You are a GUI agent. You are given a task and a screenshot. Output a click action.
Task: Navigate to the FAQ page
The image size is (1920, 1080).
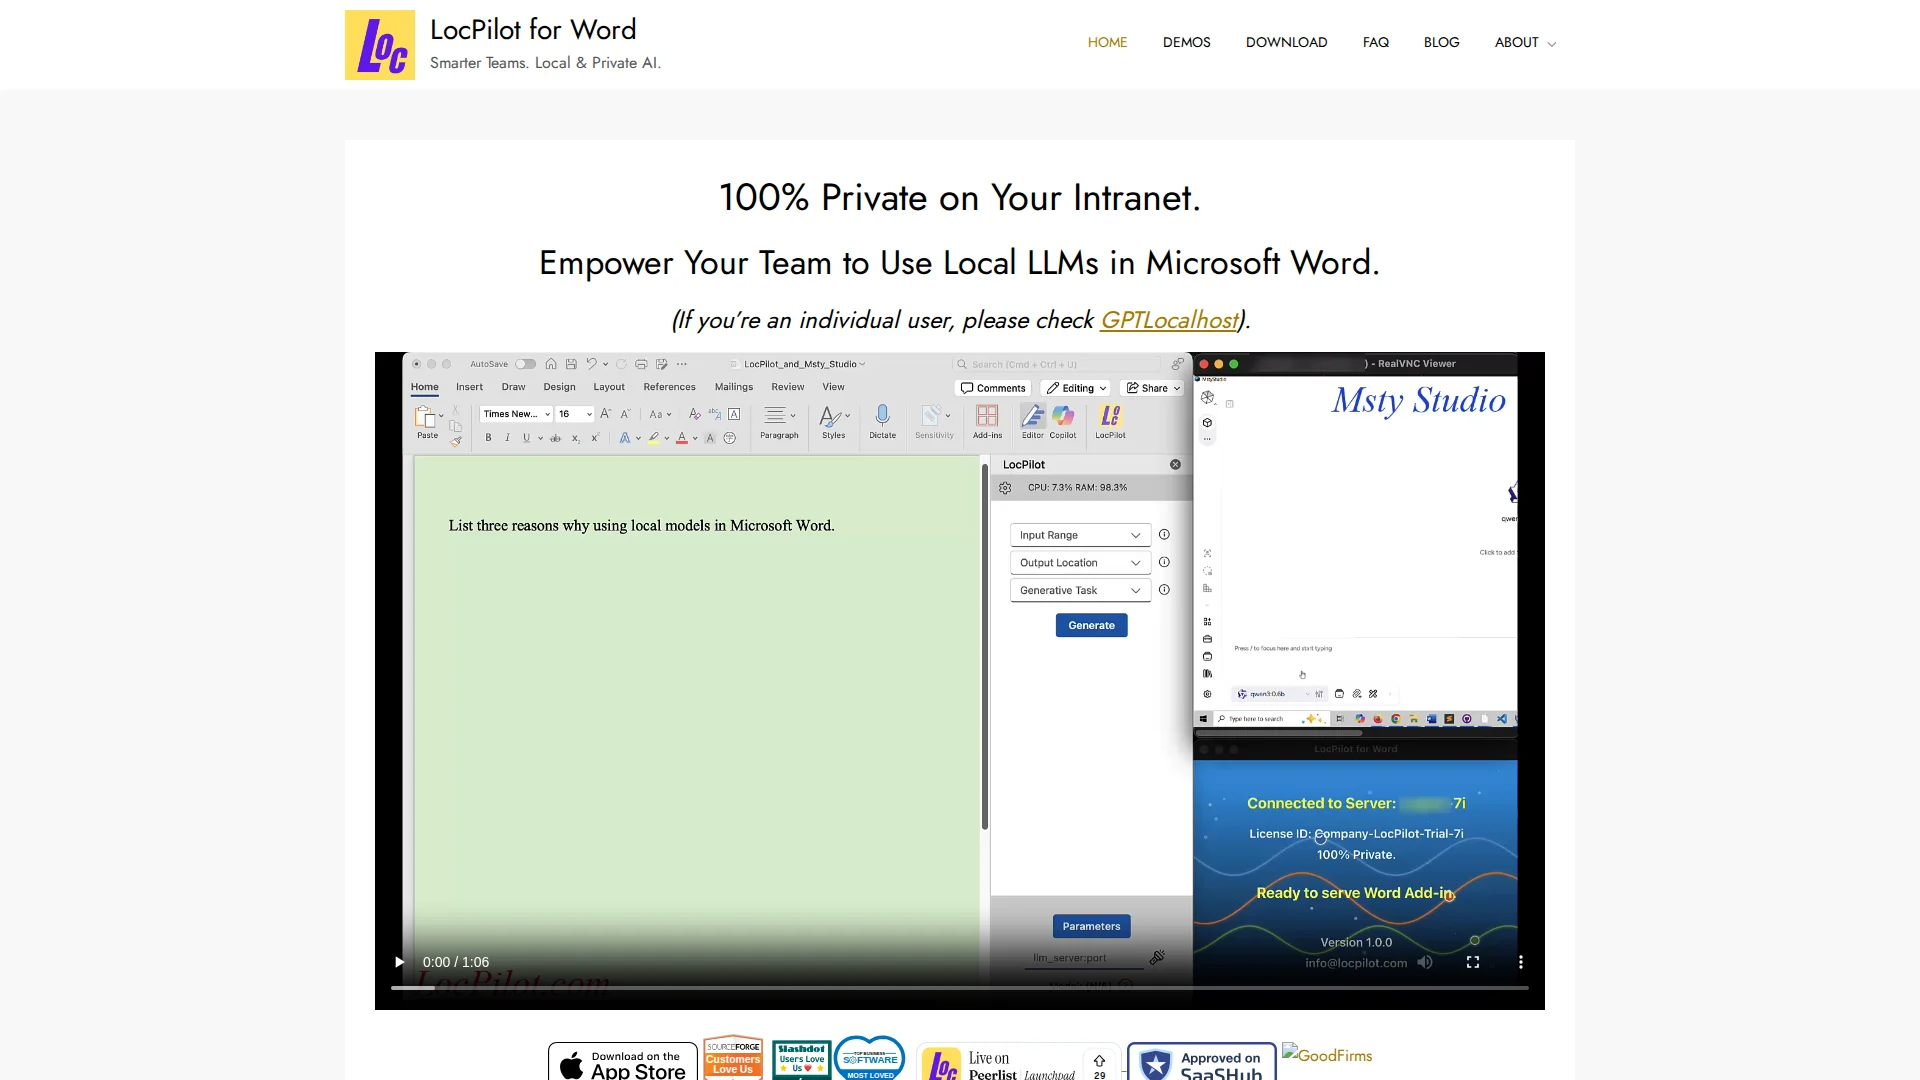(1375, 42)
